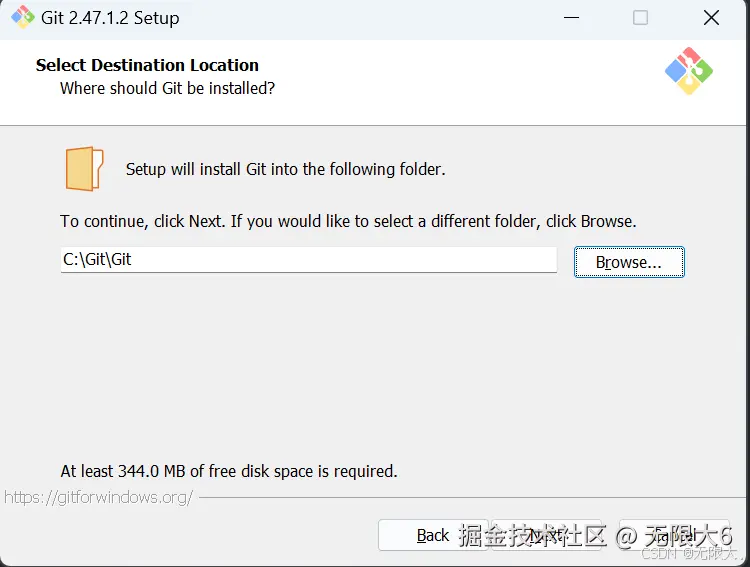Click the C:\Git\Git destination path field

coord(308,260)
